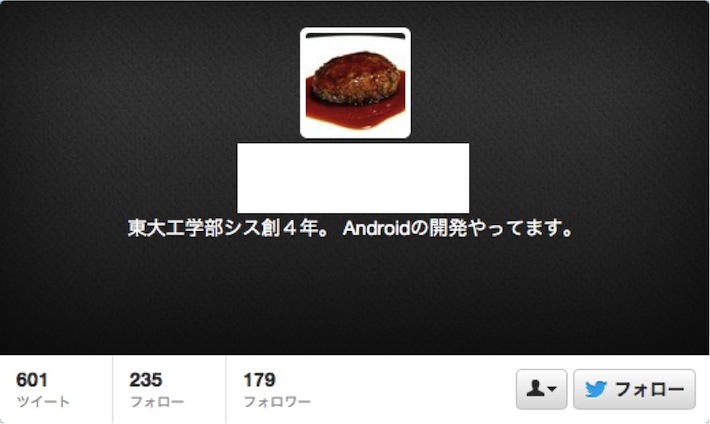Select the フォロー label under 235
This screenshot has width=710, height=424.
[x=157, y=402]
